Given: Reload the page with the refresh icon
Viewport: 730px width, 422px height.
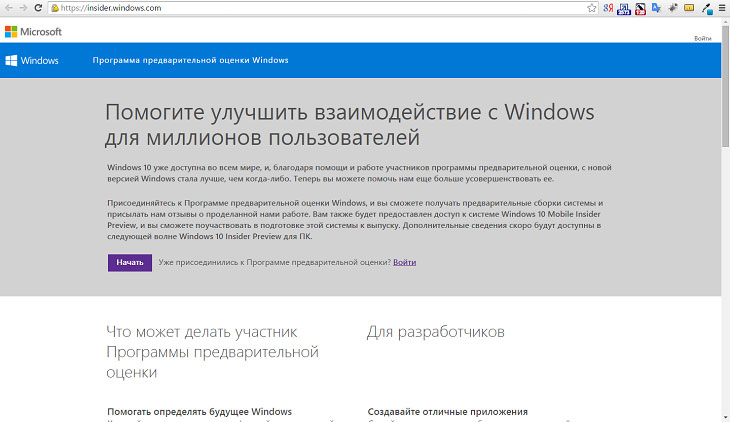Looking at the screenshot, I should pos(38,8).
